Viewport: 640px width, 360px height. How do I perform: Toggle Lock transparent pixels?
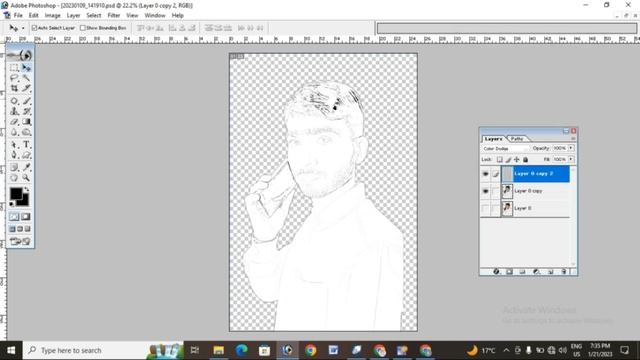click(500, 160)
